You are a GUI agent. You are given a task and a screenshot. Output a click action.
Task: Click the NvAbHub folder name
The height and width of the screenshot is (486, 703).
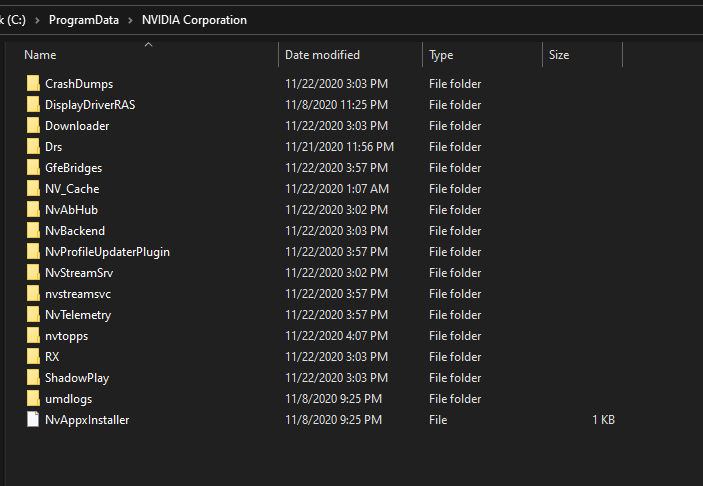tap(71, 210)
